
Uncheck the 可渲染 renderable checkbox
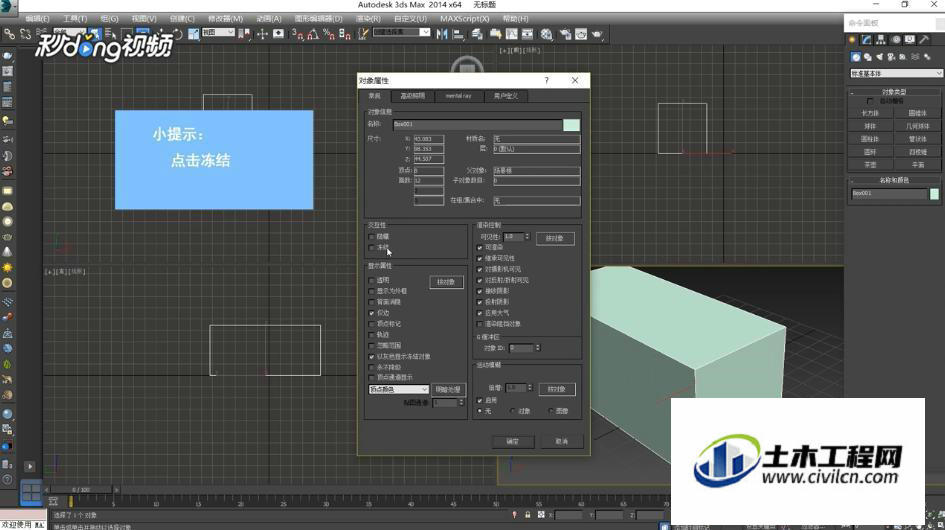pyautogui.click(x=480, y=247)
